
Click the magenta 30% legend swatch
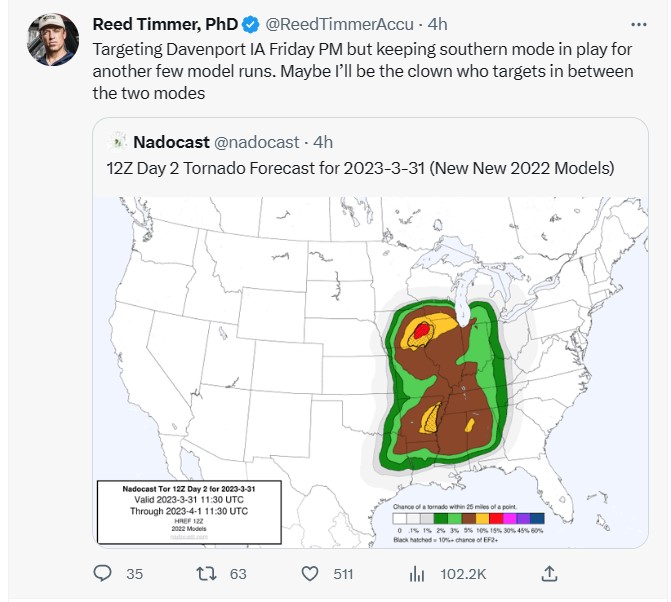tap(509, 519)
